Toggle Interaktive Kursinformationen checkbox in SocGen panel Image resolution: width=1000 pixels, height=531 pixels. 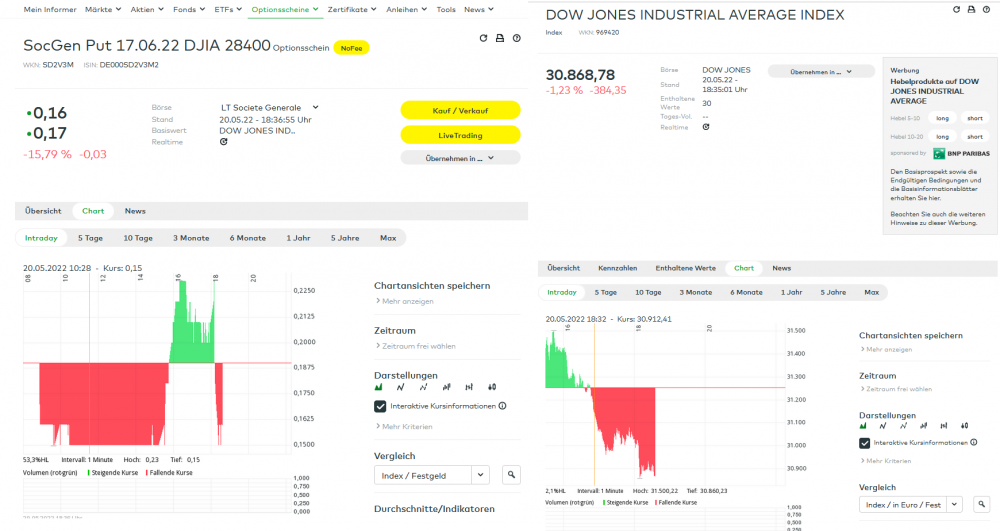[380, 406]
